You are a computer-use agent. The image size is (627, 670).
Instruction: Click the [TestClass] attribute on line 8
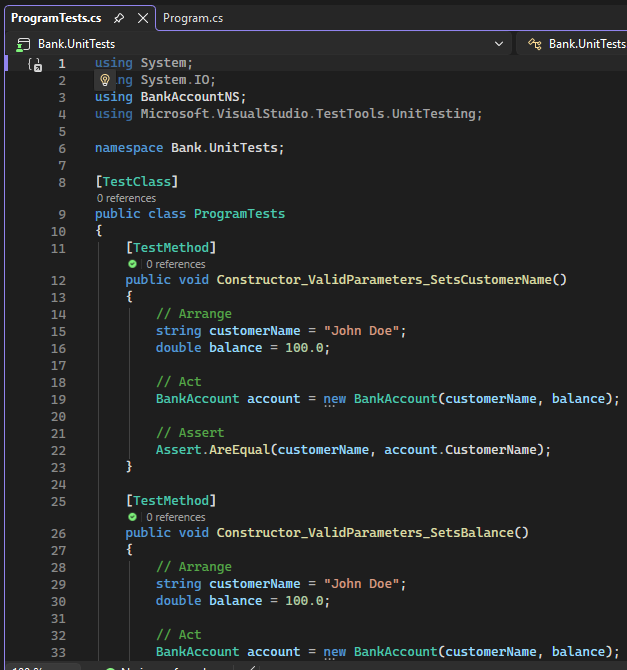(137, 182)
